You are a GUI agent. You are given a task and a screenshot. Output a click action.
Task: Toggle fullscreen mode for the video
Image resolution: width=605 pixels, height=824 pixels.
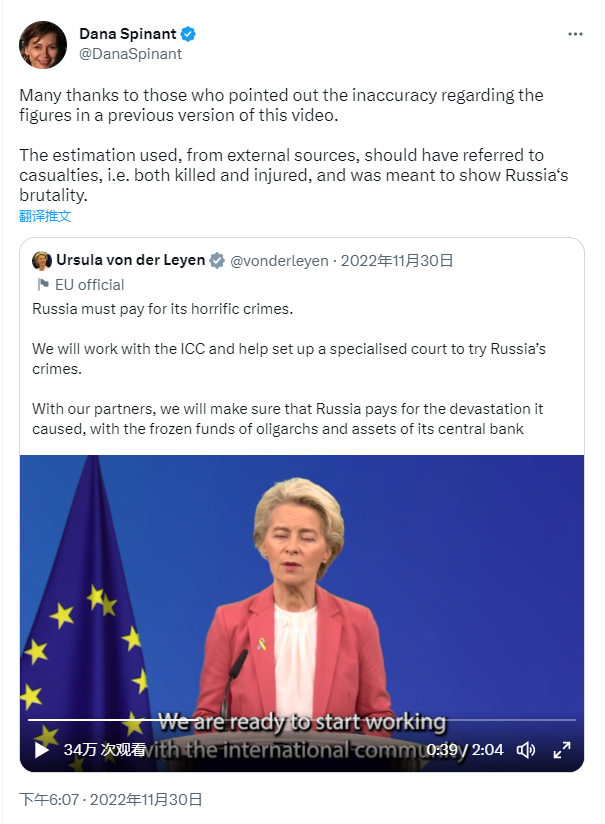[561, 749]
